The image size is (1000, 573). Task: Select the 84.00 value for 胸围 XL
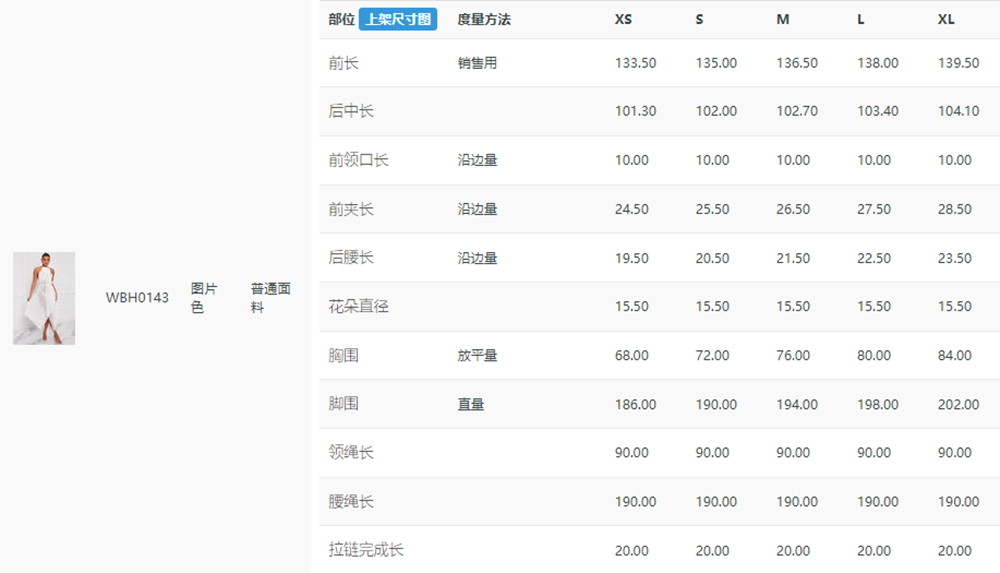(x=955, y=355)
